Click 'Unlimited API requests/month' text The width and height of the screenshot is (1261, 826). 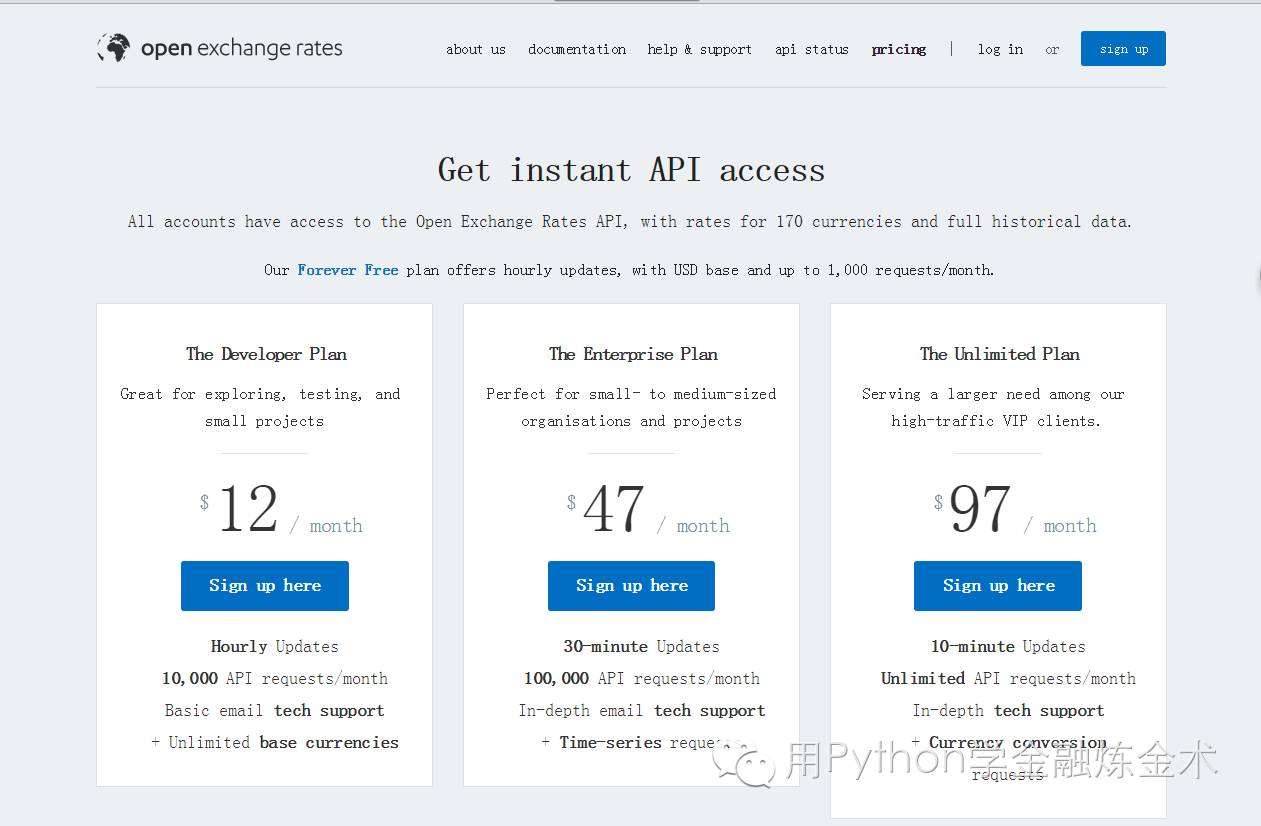coord(1008,679)
